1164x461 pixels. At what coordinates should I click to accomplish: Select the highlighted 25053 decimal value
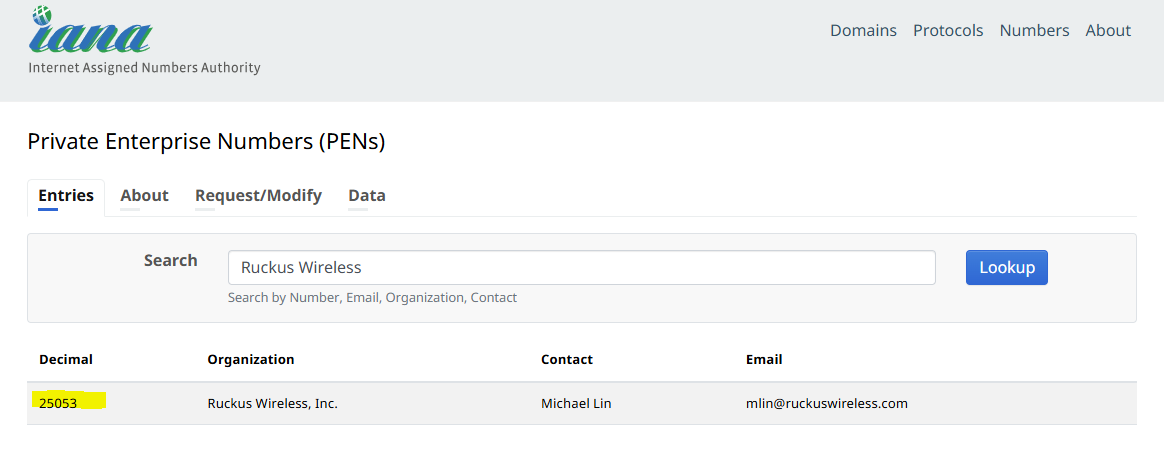click(x=58, y=404)
